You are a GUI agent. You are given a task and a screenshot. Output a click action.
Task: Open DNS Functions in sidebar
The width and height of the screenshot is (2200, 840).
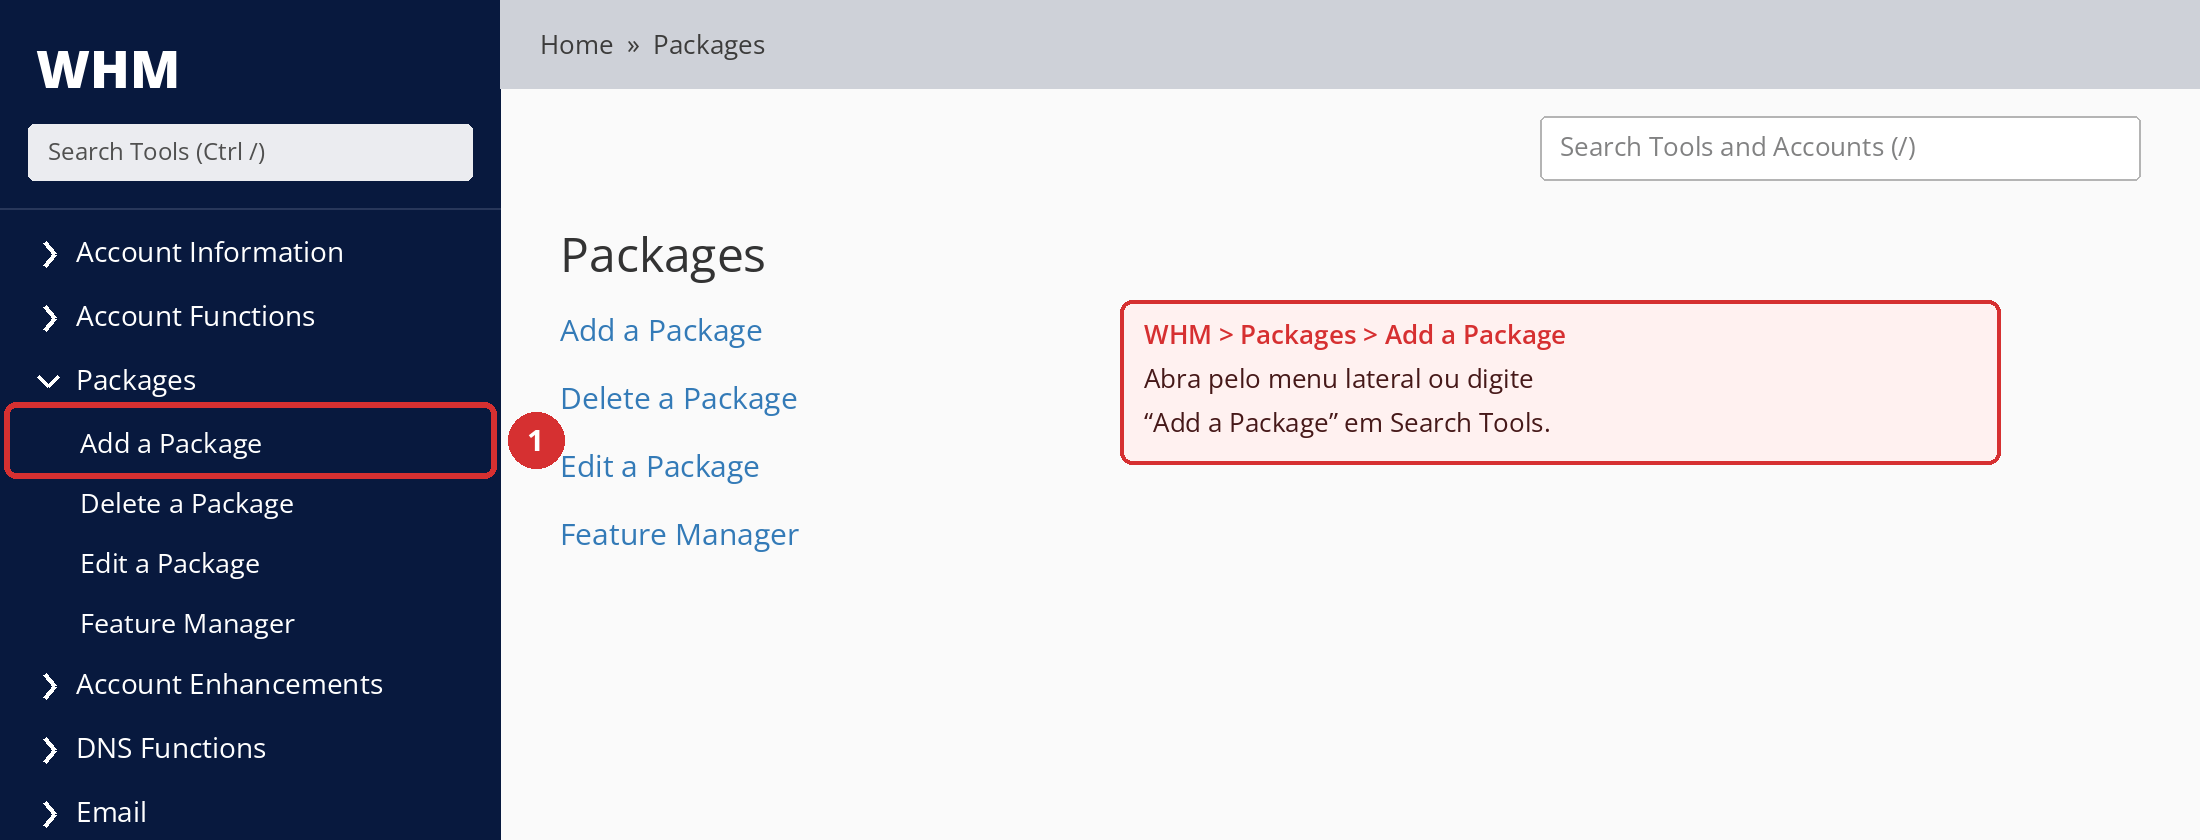(171, 748)
